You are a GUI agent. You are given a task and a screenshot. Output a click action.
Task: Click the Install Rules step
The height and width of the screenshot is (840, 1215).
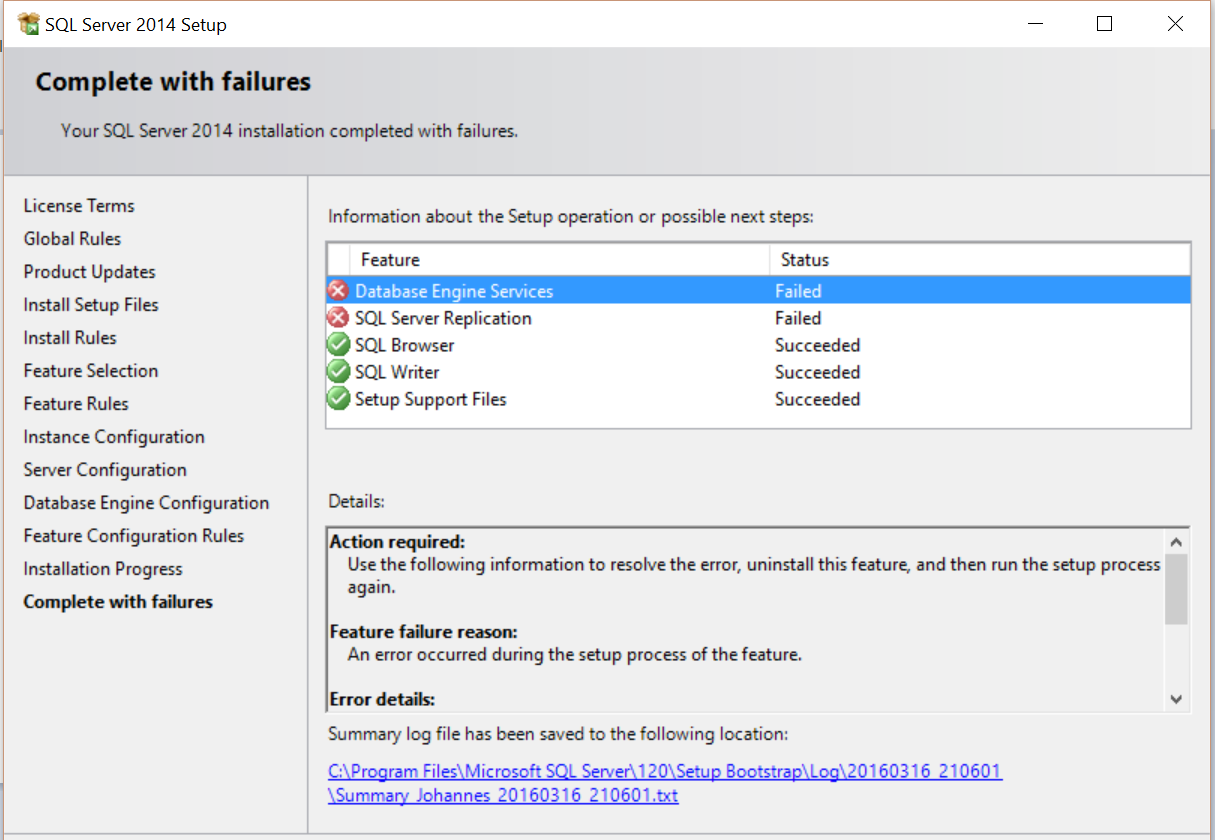[x=70, y=337]
